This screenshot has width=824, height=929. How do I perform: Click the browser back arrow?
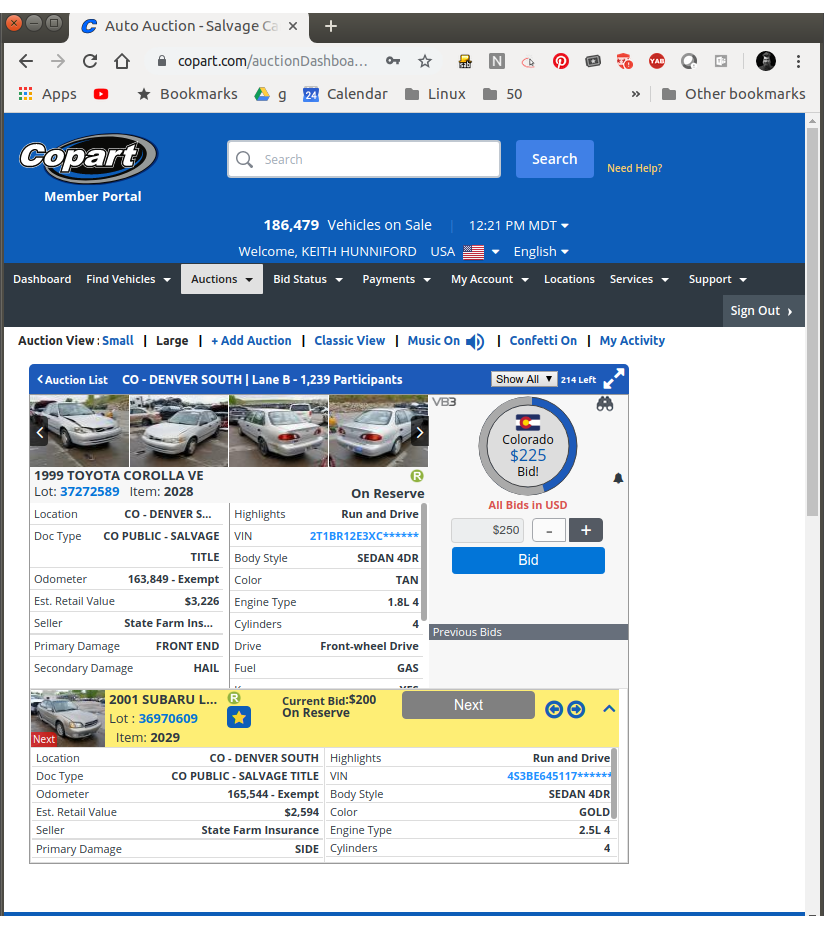point(26,61)
